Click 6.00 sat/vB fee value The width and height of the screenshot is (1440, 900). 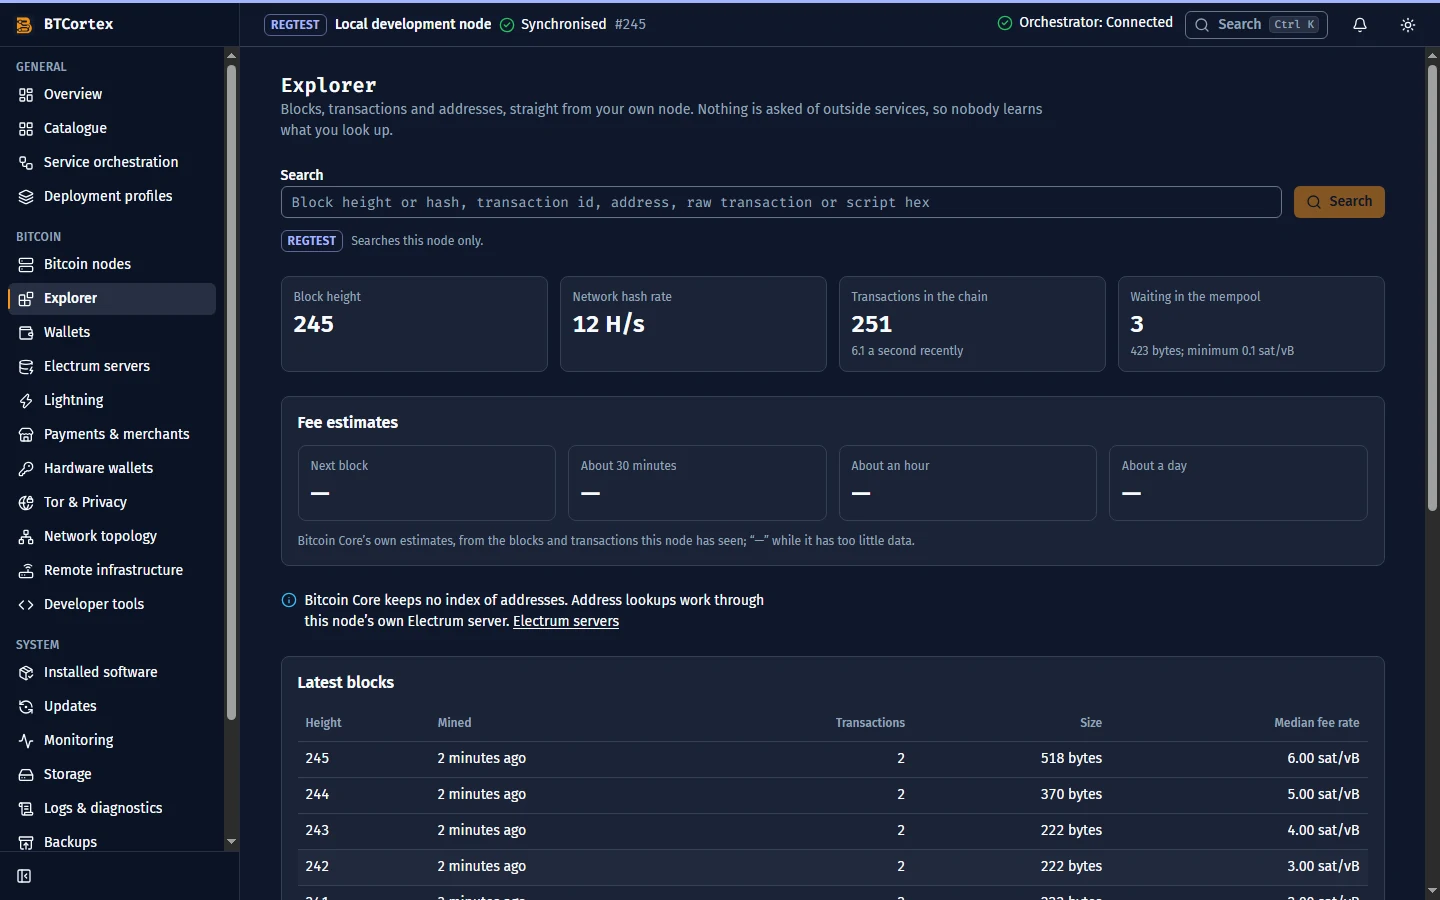1323,758
